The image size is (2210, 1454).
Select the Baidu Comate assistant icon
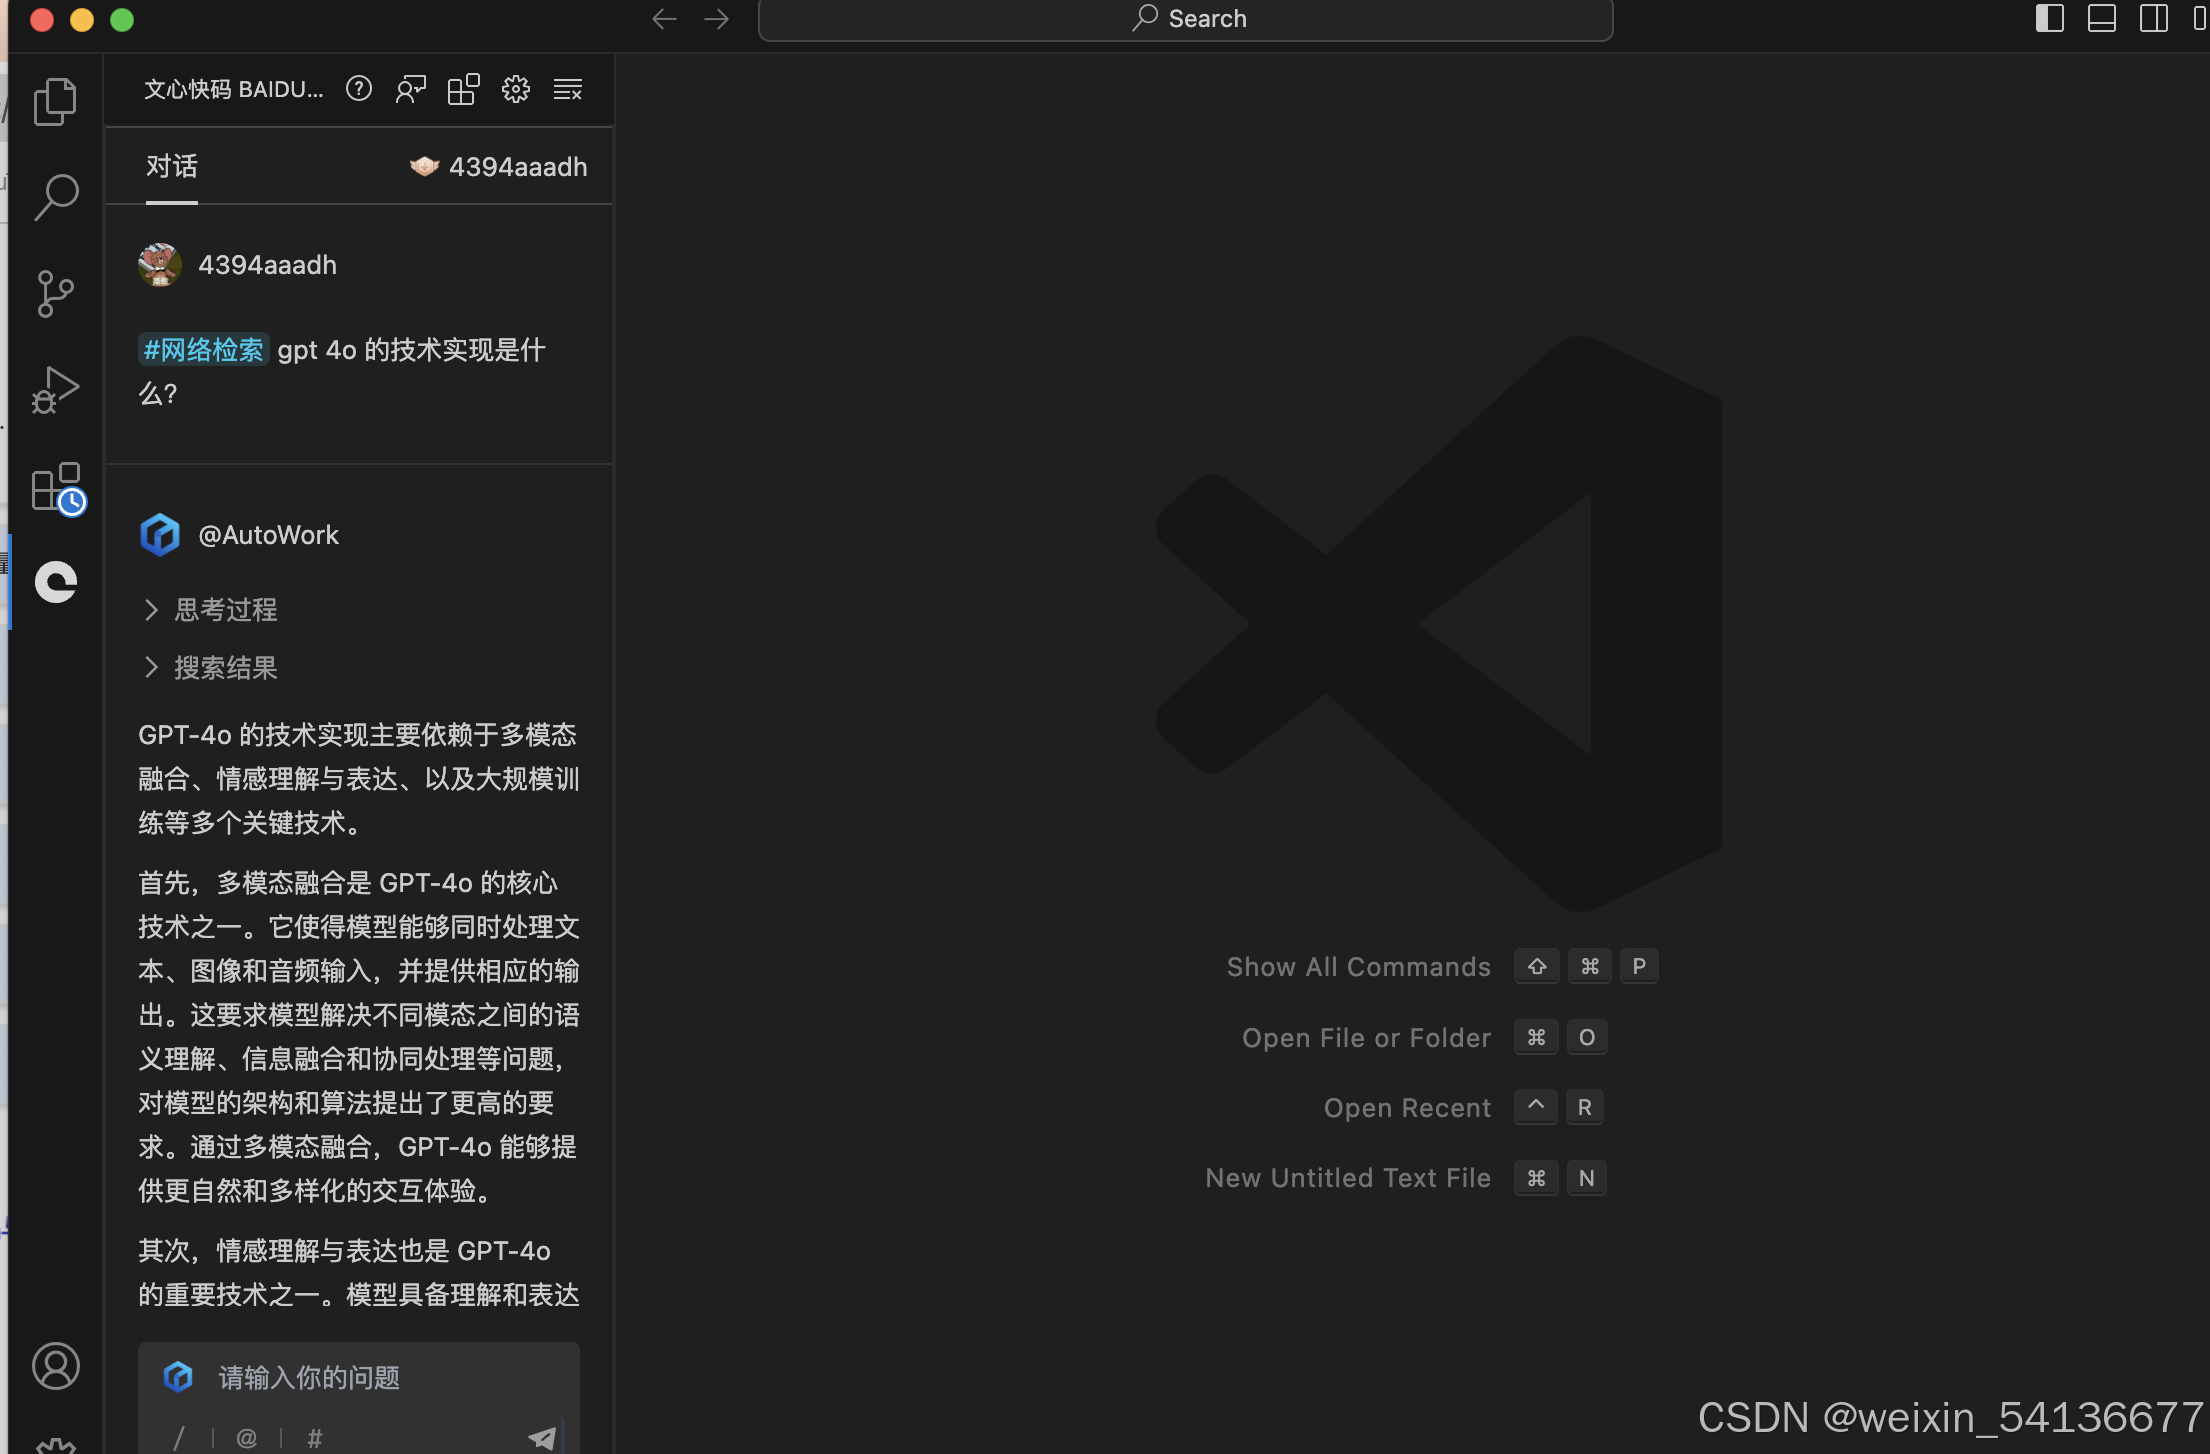[x=56, y=582]
